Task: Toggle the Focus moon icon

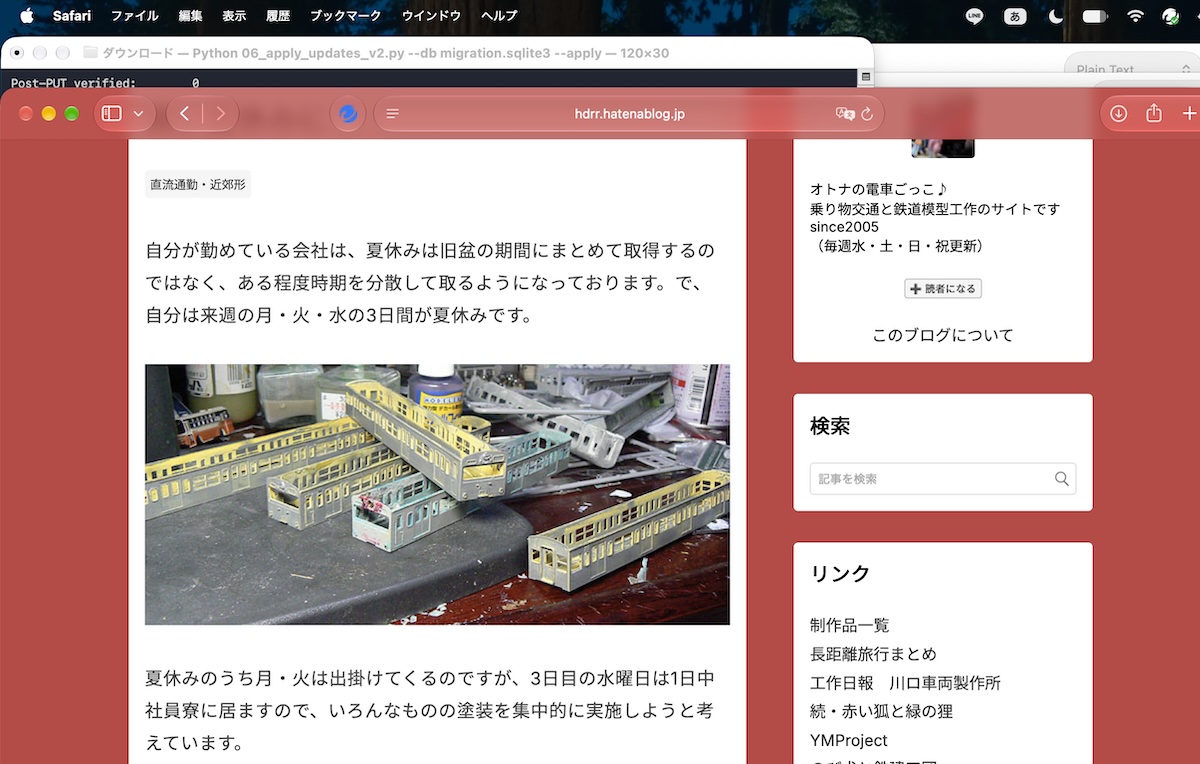Action: [1056, 16]
